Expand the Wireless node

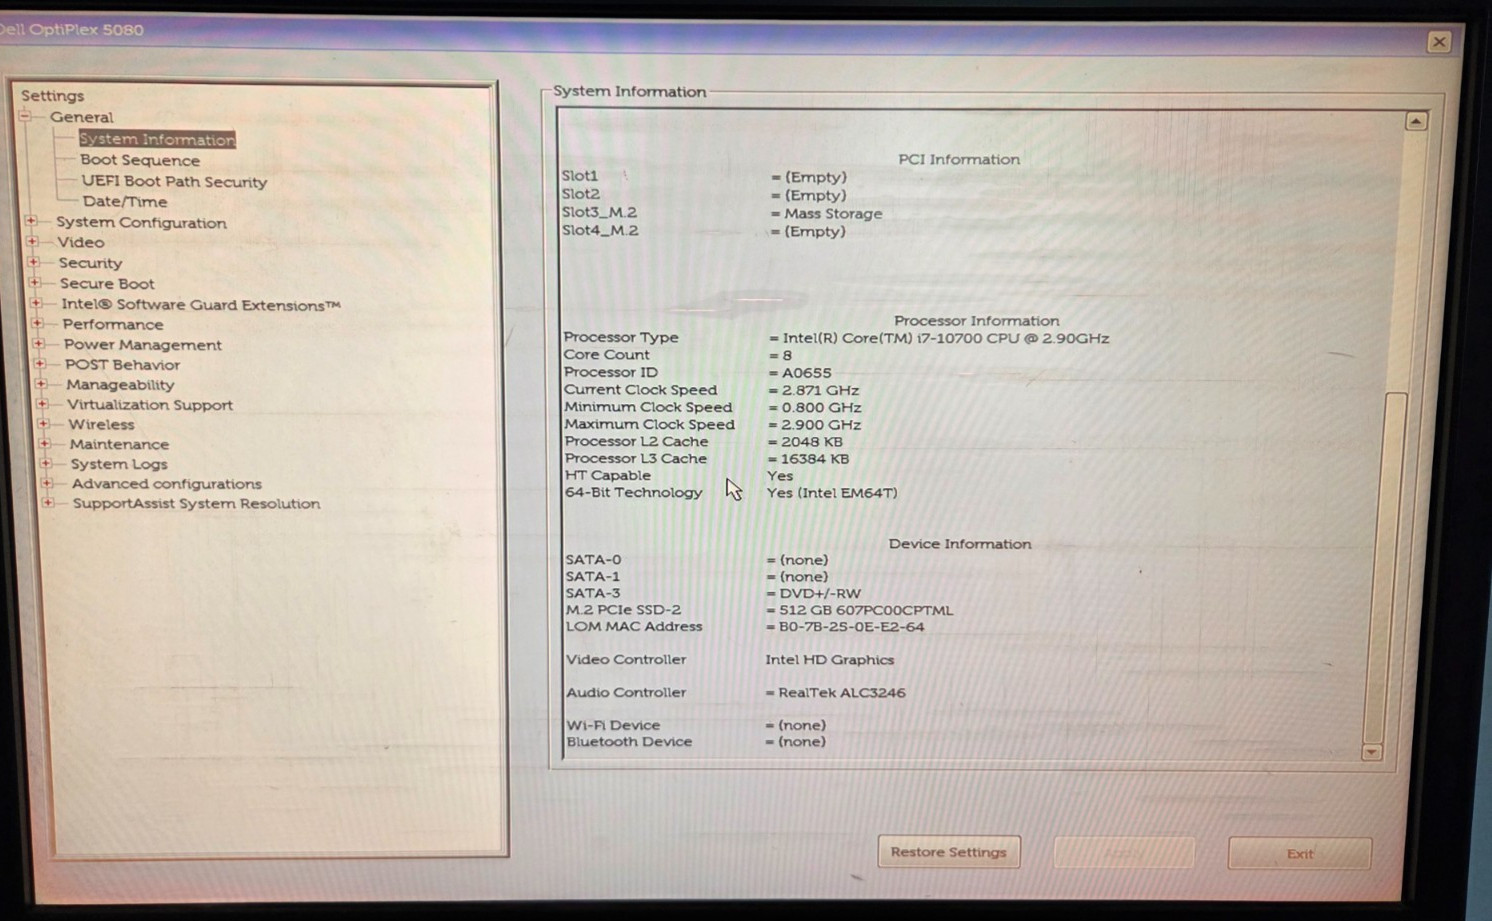coord(43,424)
